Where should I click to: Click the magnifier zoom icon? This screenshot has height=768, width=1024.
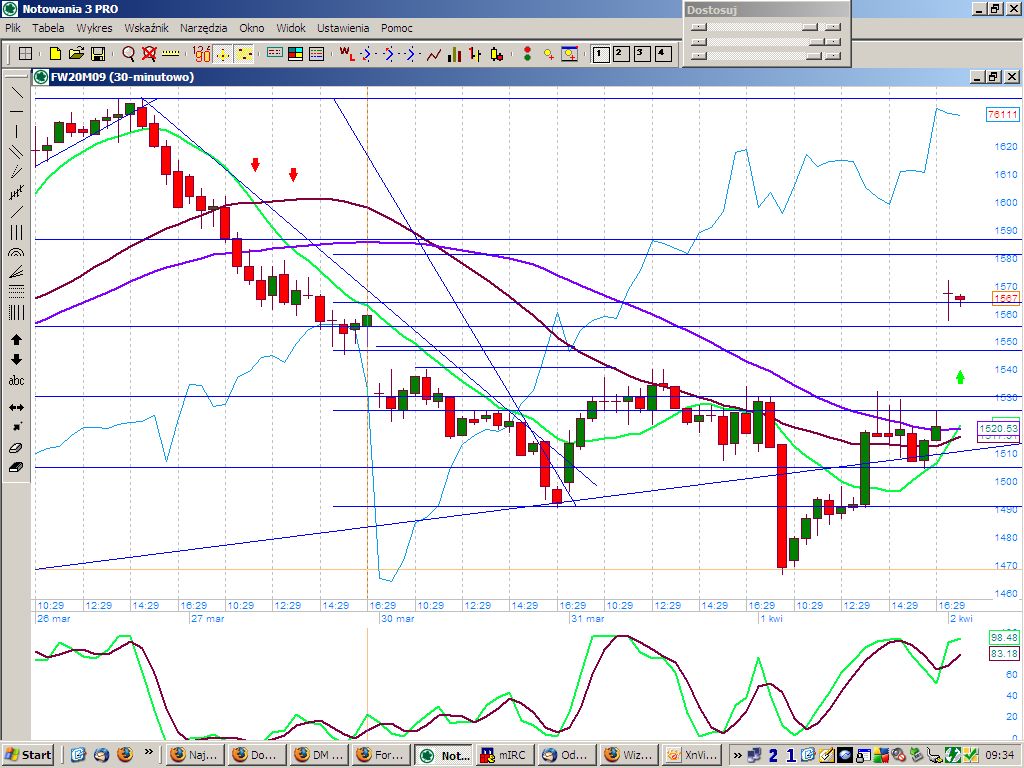pyautogui.click(x=128, y=54)
